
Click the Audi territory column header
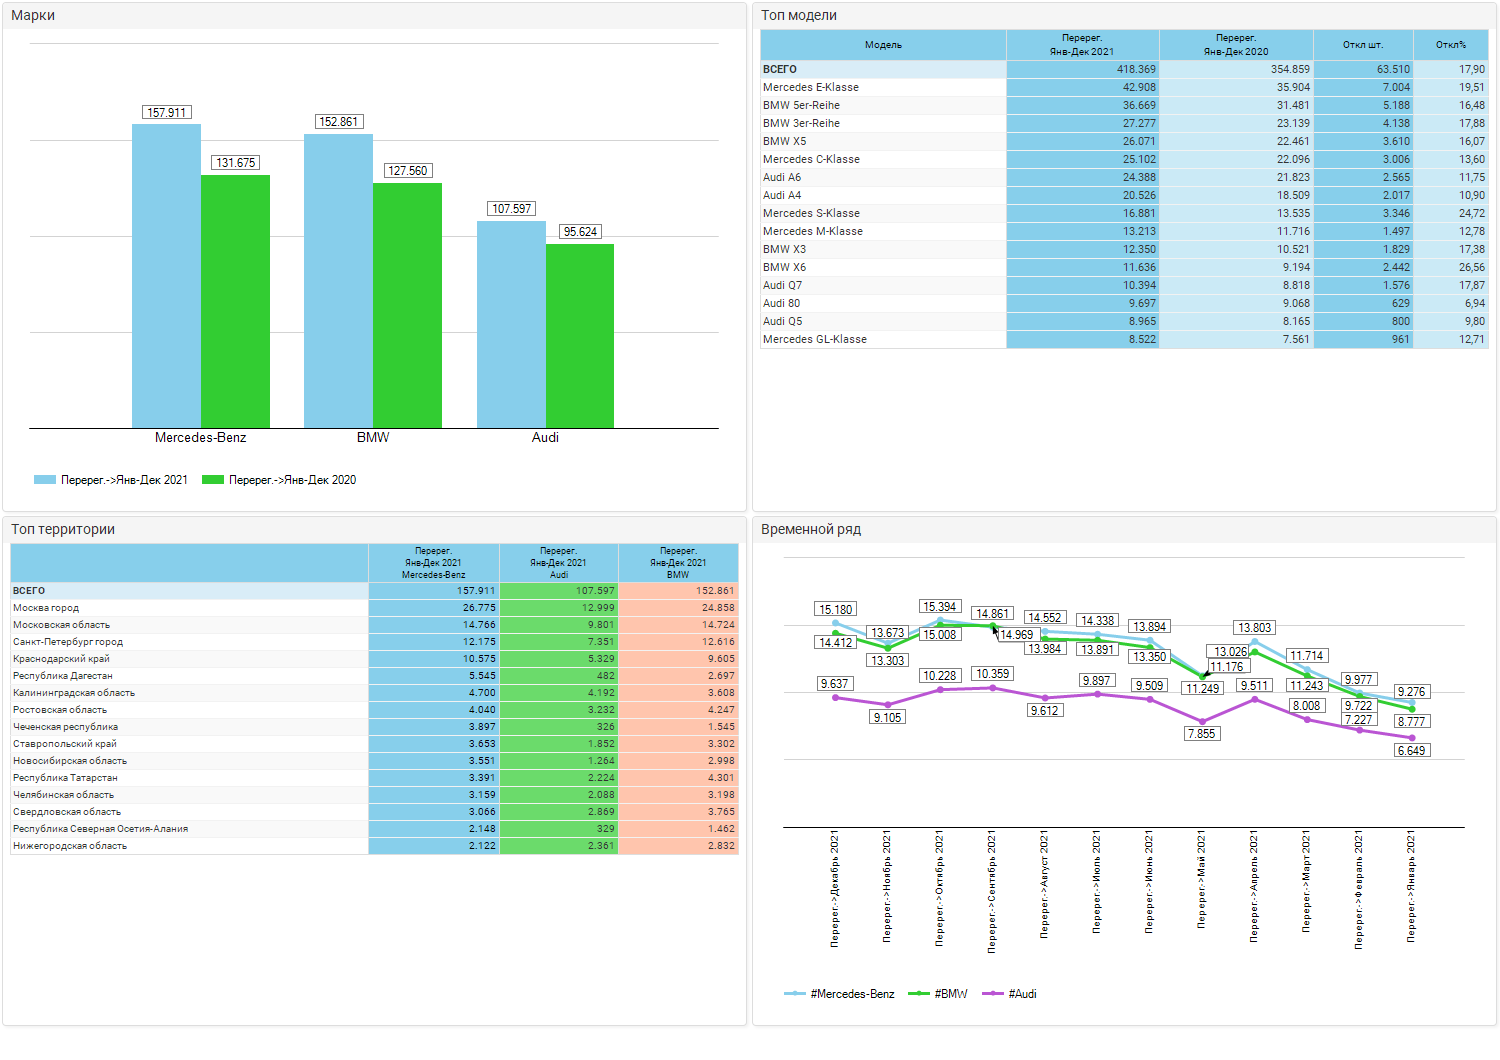click(x=559, y=563)
